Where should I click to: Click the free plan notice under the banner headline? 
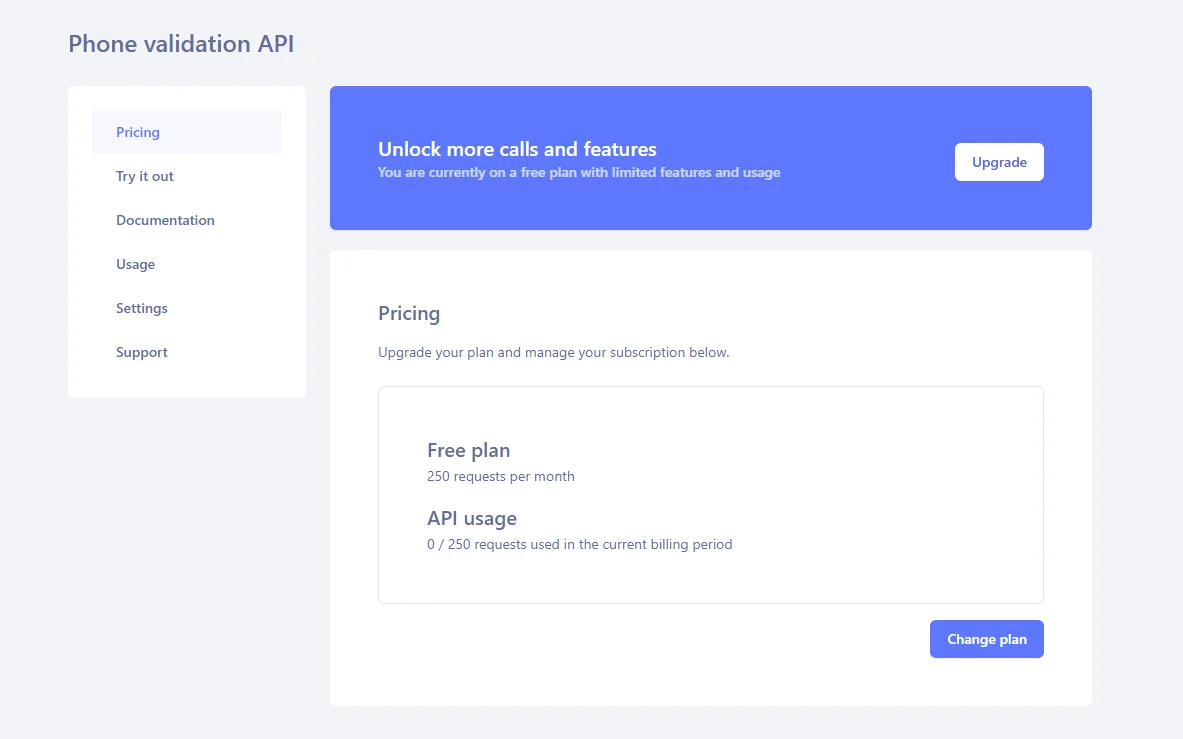point(578,172)
